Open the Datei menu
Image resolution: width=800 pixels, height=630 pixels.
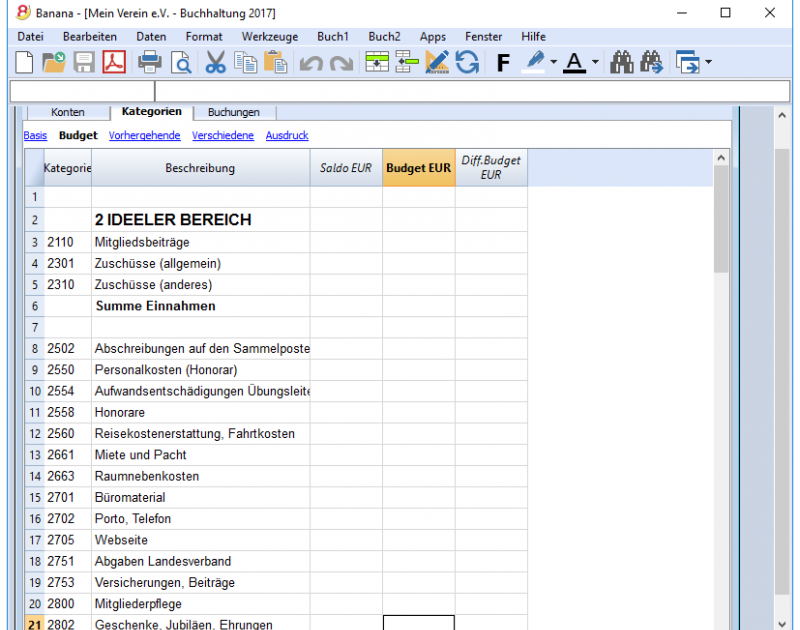[31, 37]
